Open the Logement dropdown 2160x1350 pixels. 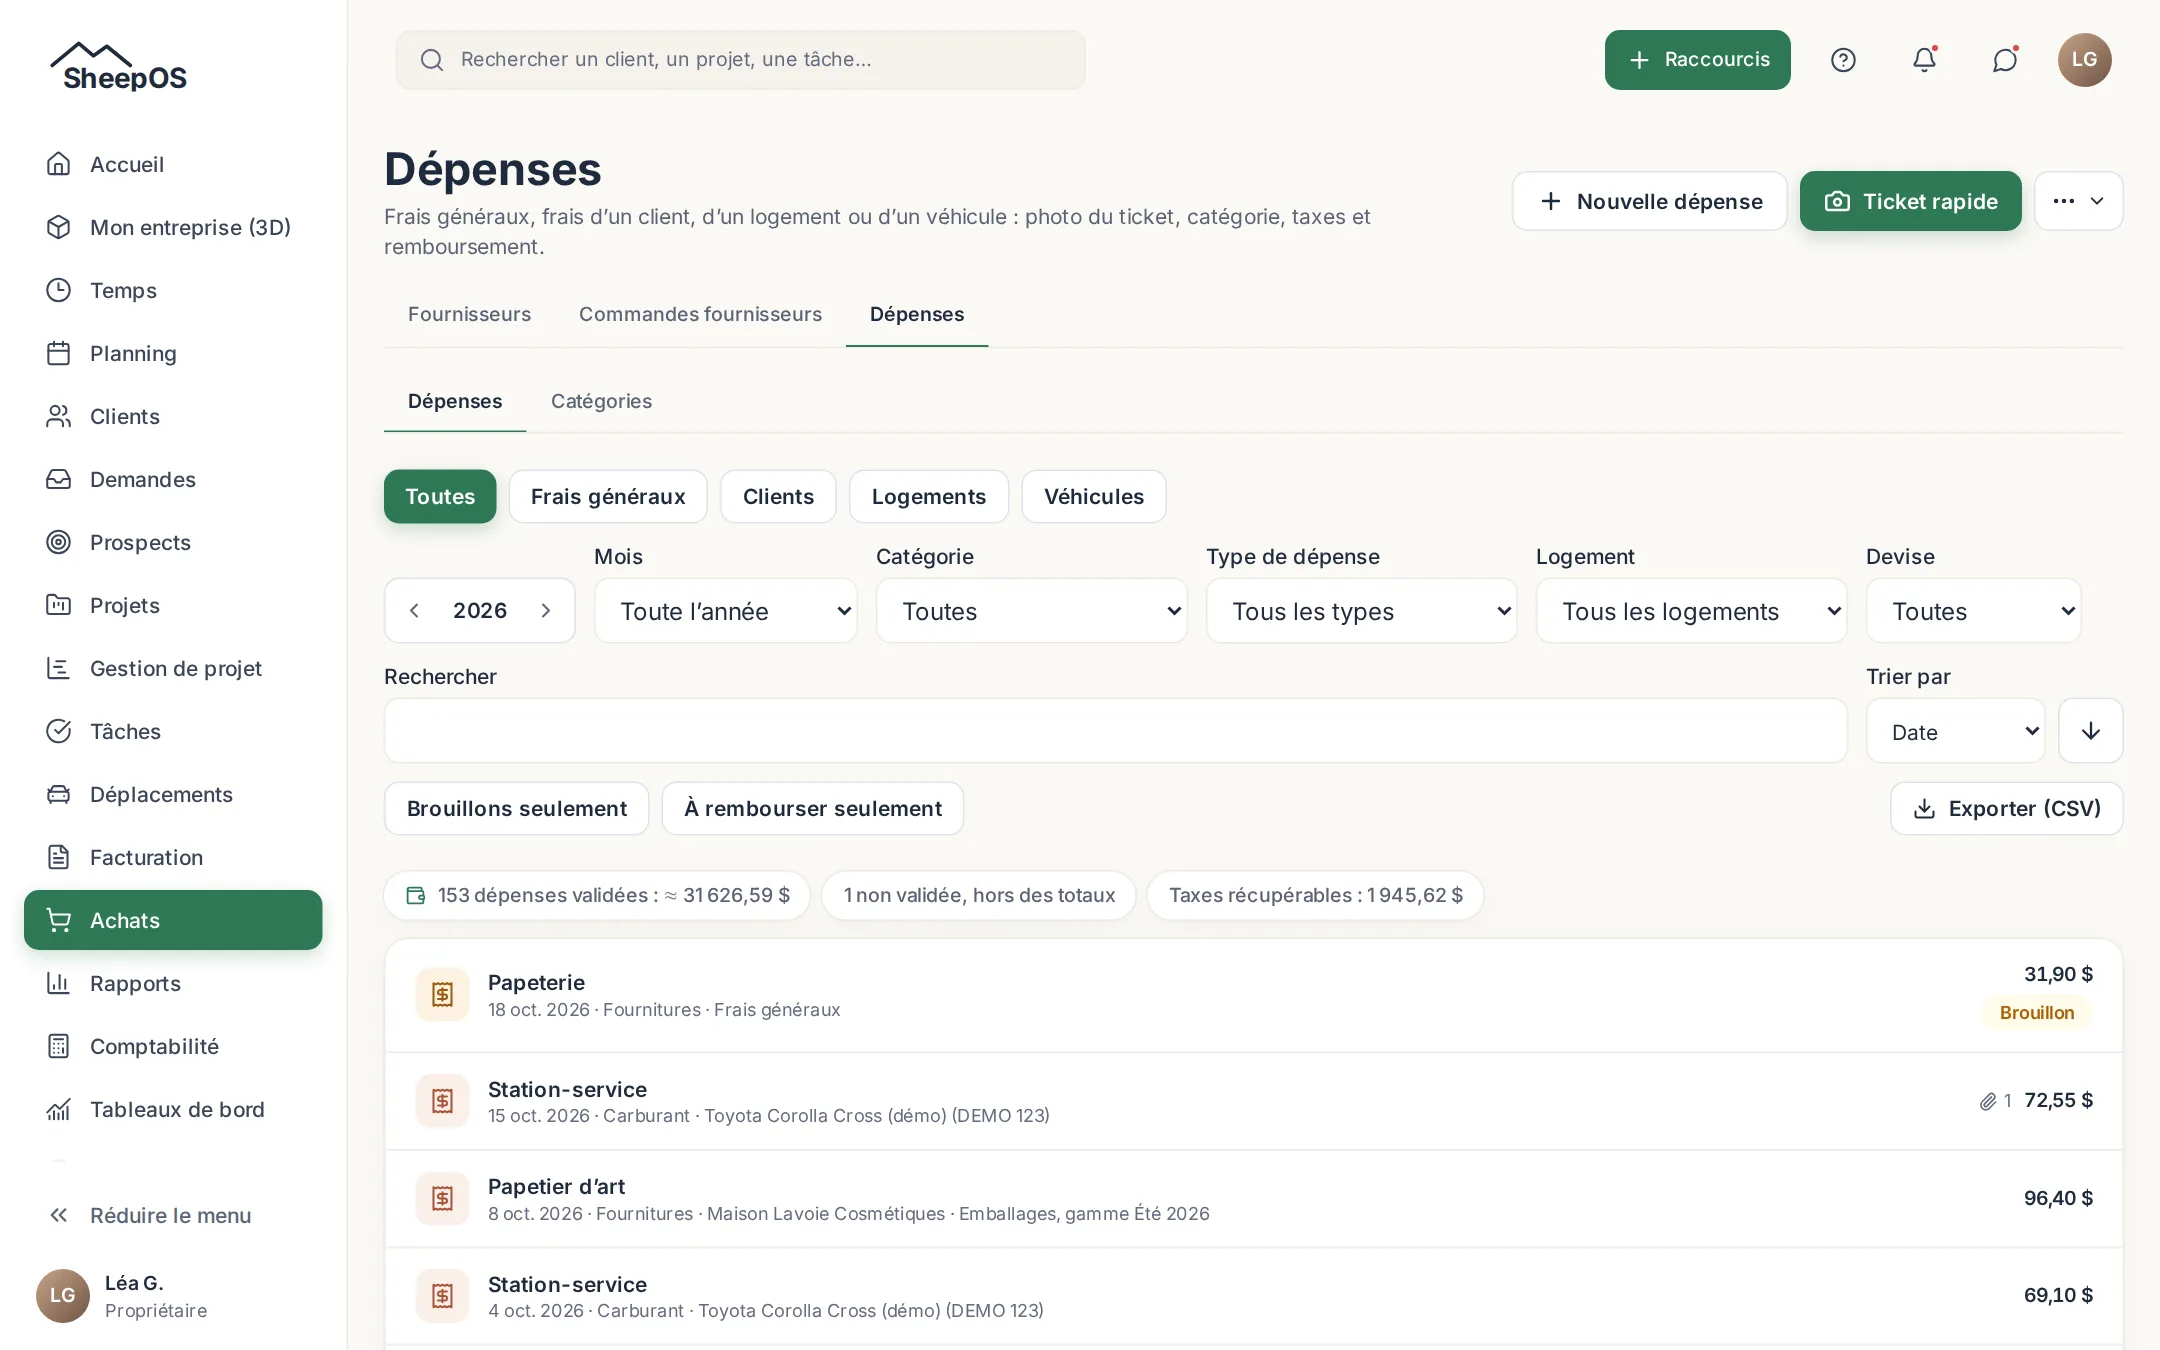tap(1692, 611)
